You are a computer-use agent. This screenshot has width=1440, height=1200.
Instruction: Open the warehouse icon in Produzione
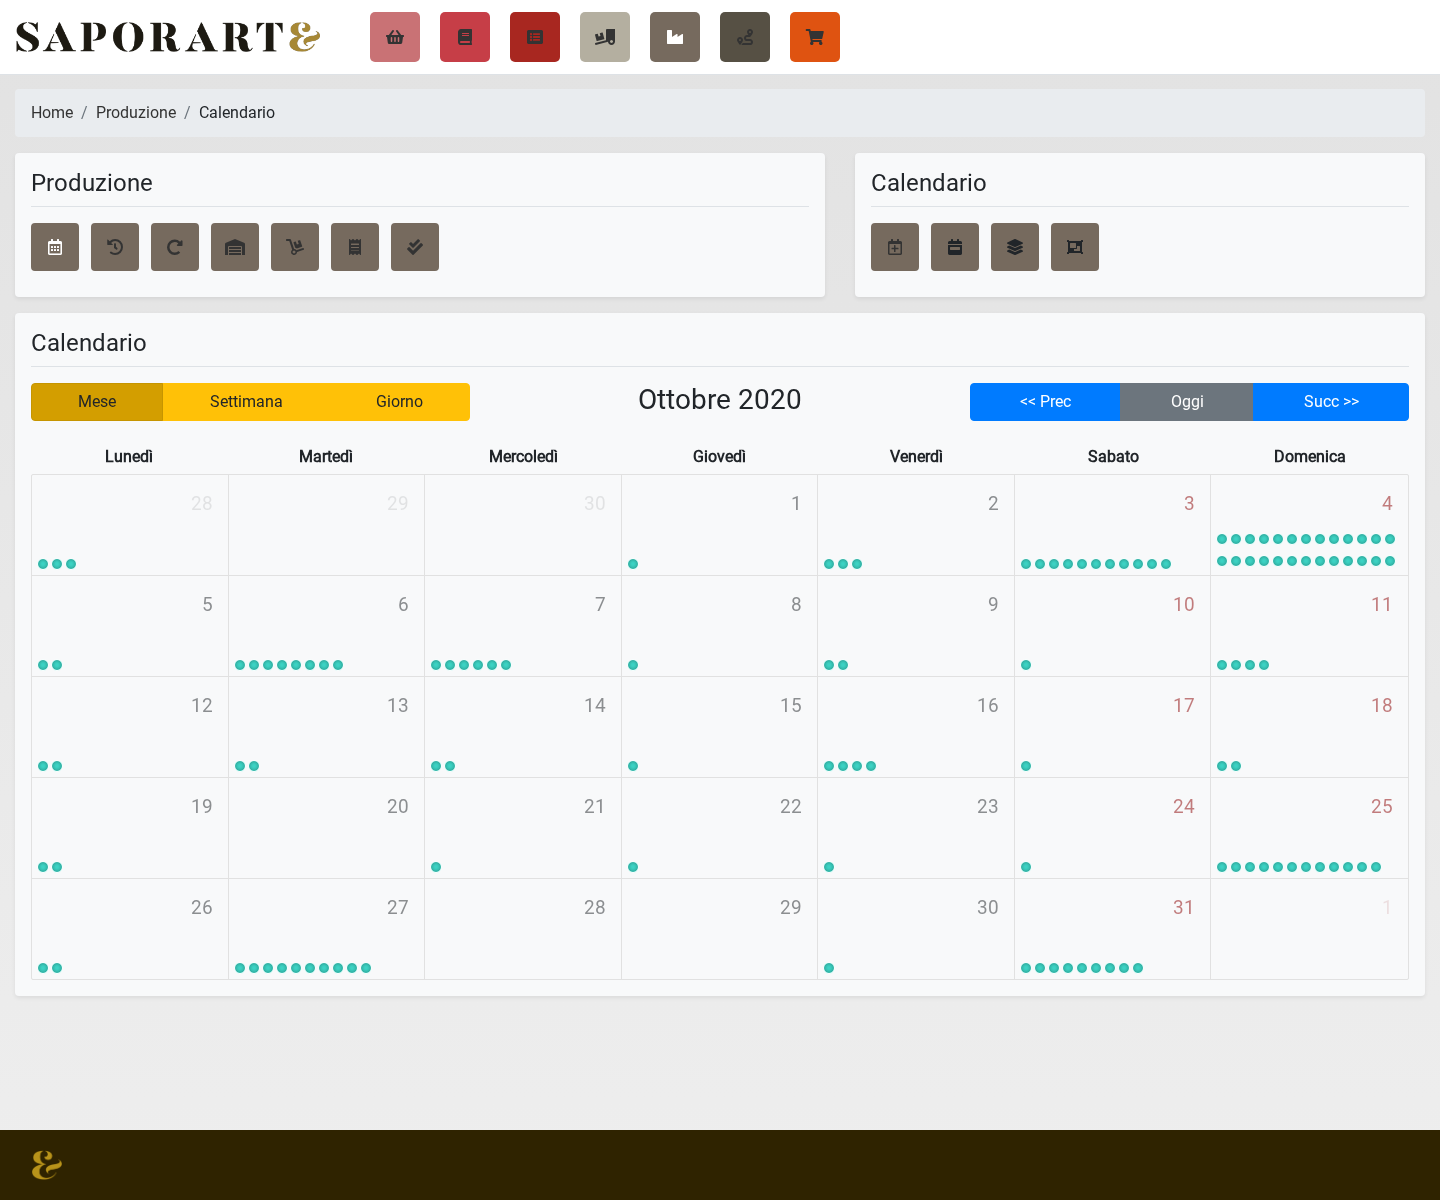pos(235,247)
